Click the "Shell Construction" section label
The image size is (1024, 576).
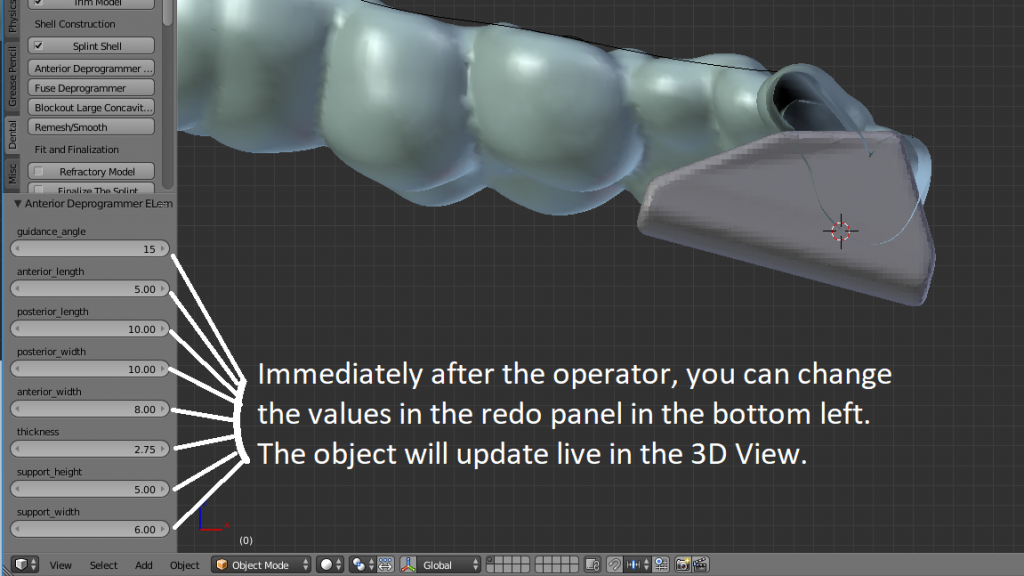[74, 24]
